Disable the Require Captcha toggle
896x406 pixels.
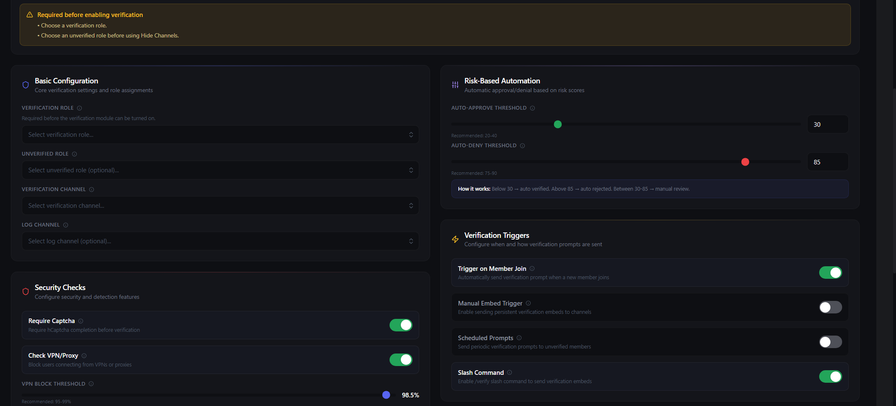coord(400,325)
